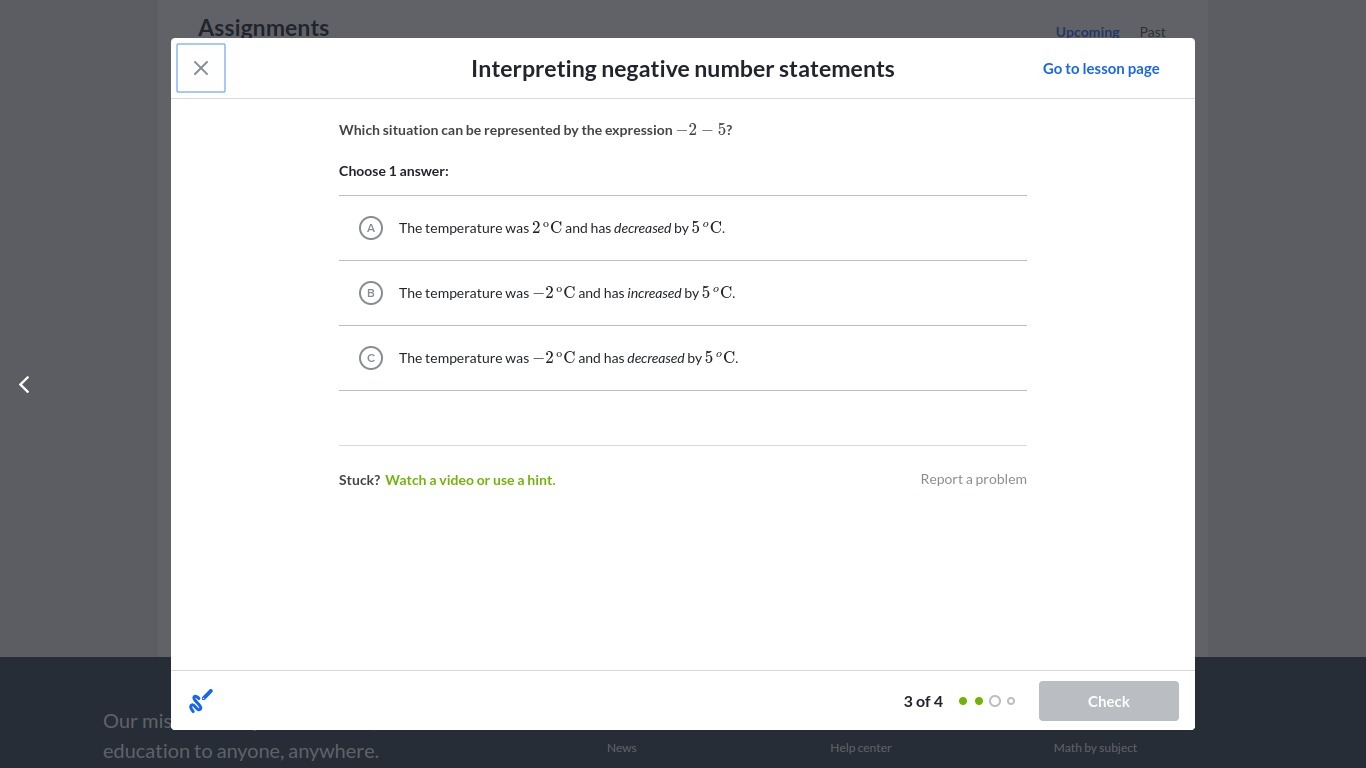Choose answer C: was −2°C, decreased
The height and width of the screenshot is (768, 1366).
coord(371,358)
